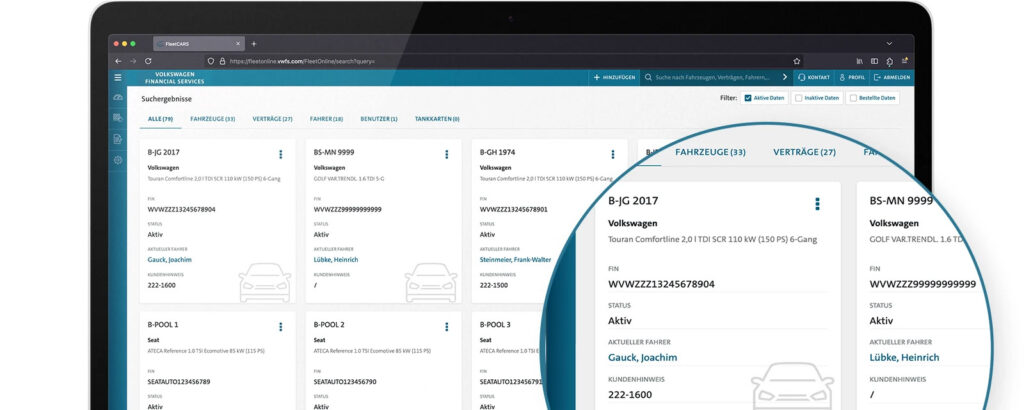1024x410 pixels.
Task: Uncheck the Aktive Daten filter
Action: [748, 98]
